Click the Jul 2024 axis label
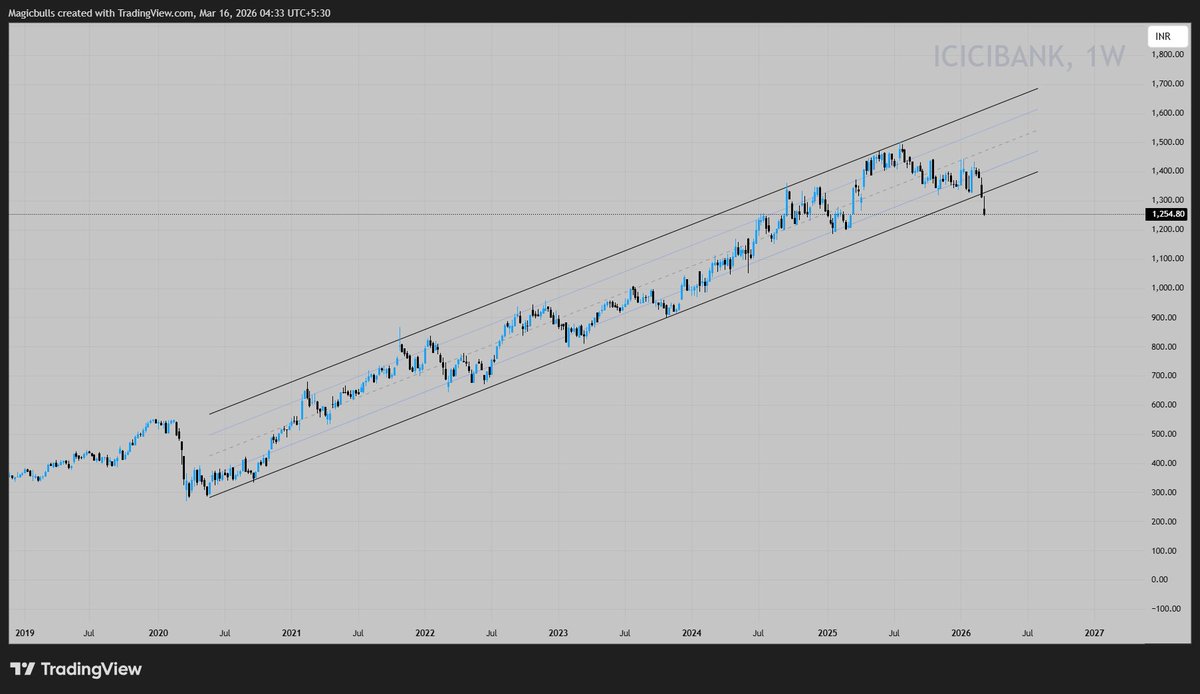 [x=758, y=633]
